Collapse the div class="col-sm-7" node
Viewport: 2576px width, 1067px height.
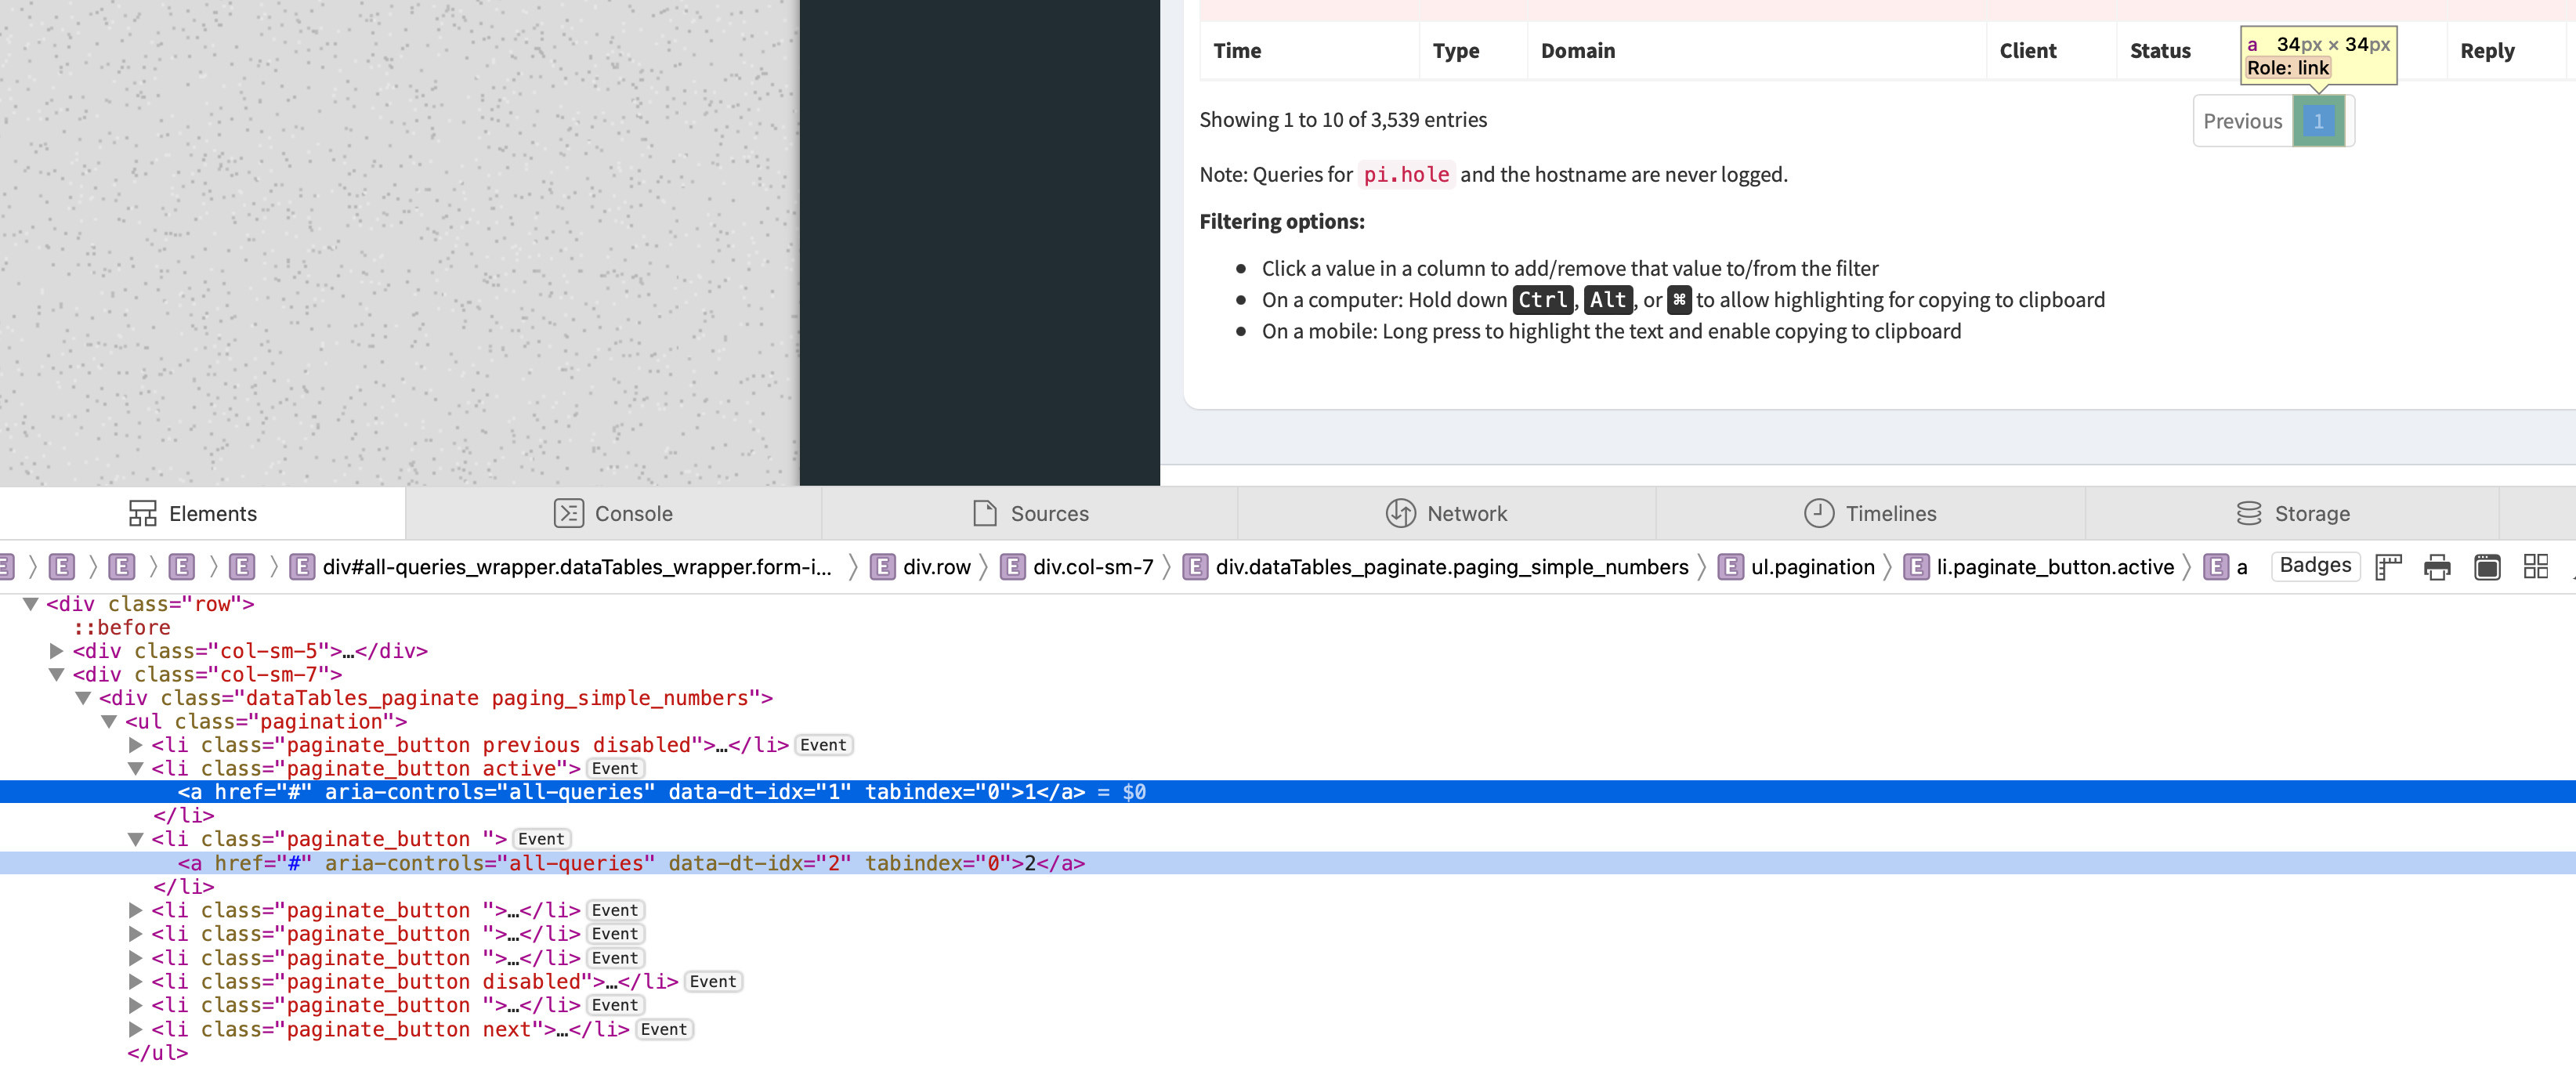pyautogui.click(x=57, y=675)
